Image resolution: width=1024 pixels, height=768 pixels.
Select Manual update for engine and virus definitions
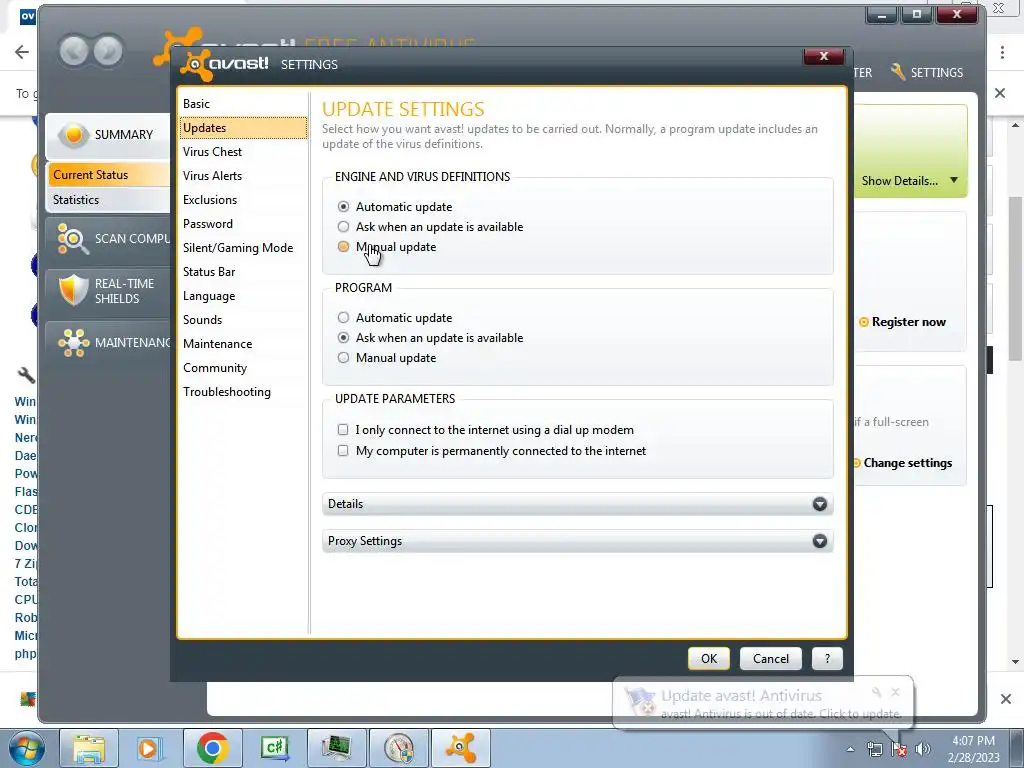pyautogui.click(x=343, y=247)
